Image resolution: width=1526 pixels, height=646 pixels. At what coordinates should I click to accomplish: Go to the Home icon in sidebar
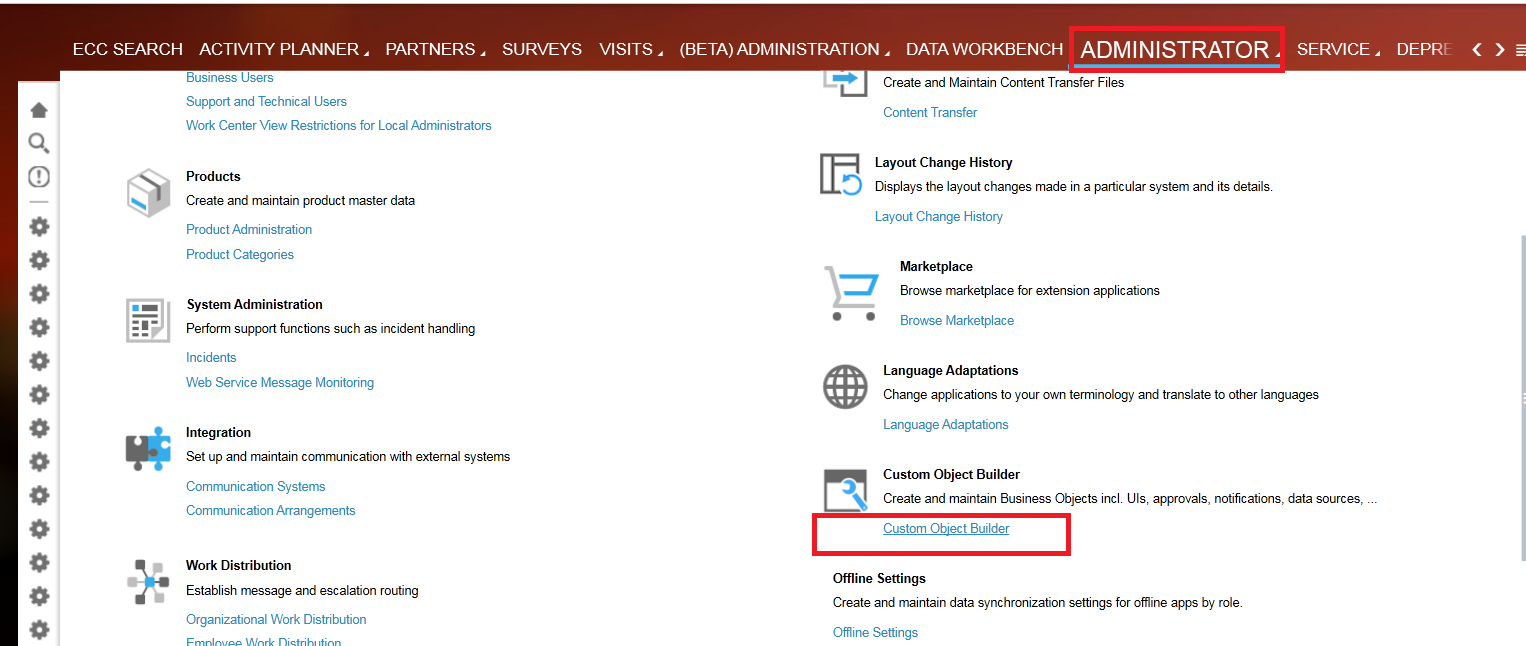coord(39,110)
